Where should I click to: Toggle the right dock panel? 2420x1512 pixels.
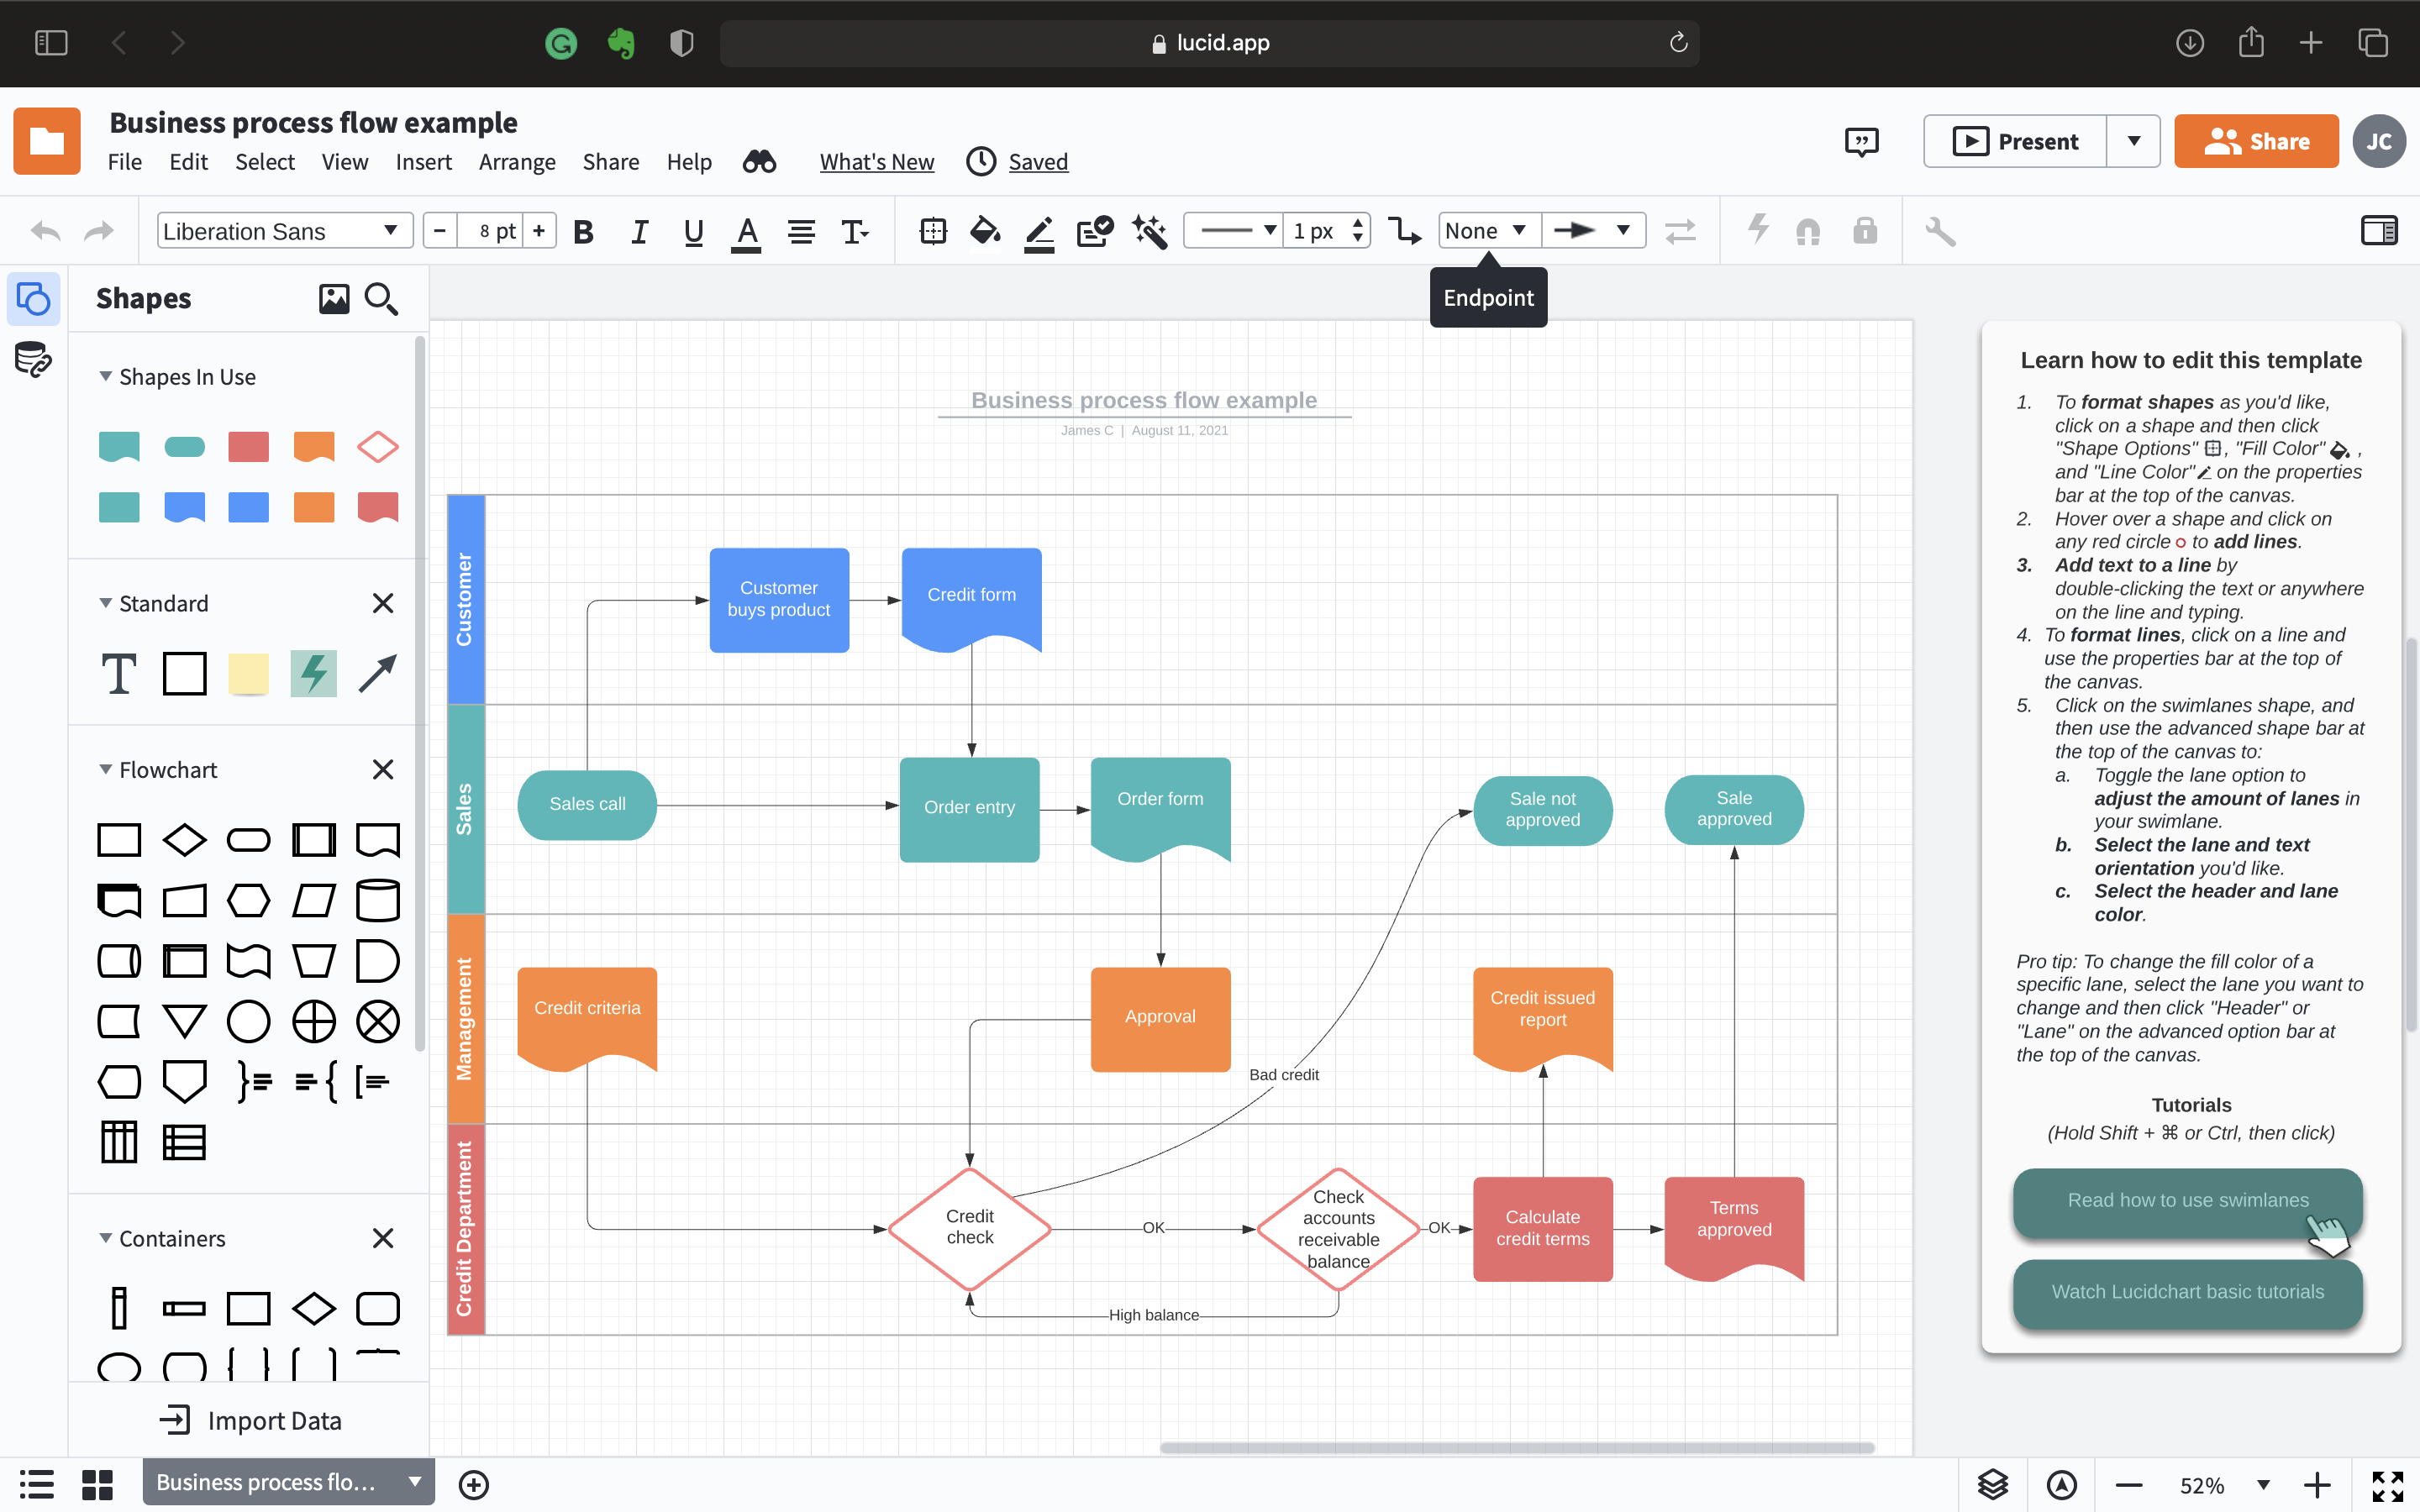pyautogui.click(x=2378, y=231)
